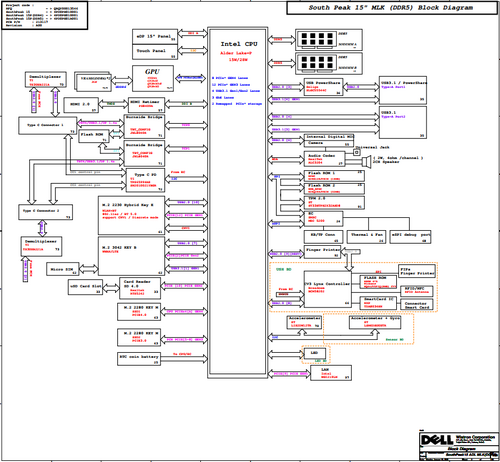Click the HDMI 2.0 block
Screen dimensions: 500x462
[x=81, y=105]
